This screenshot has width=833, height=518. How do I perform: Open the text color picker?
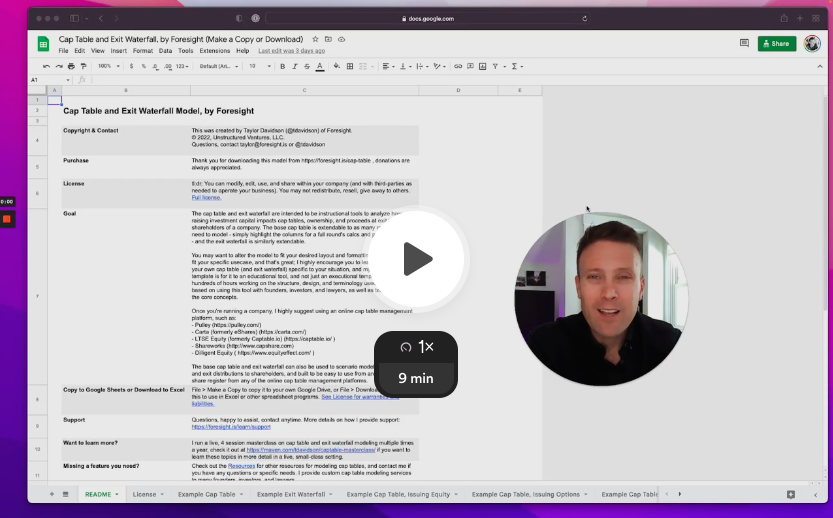[x=320, y=66]
